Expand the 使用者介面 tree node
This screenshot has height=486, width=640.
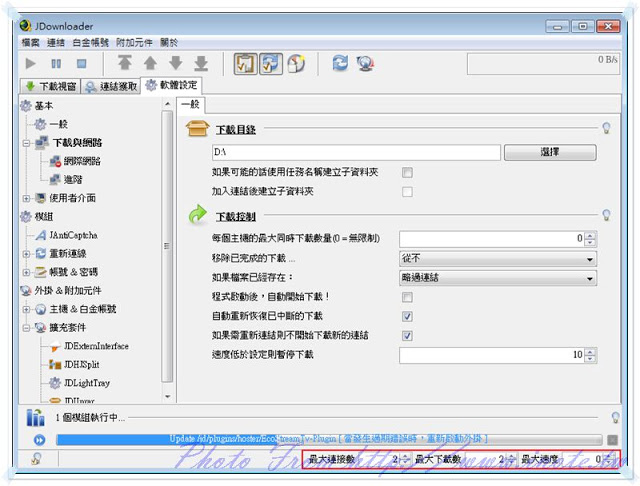click(x=27, y=199)
